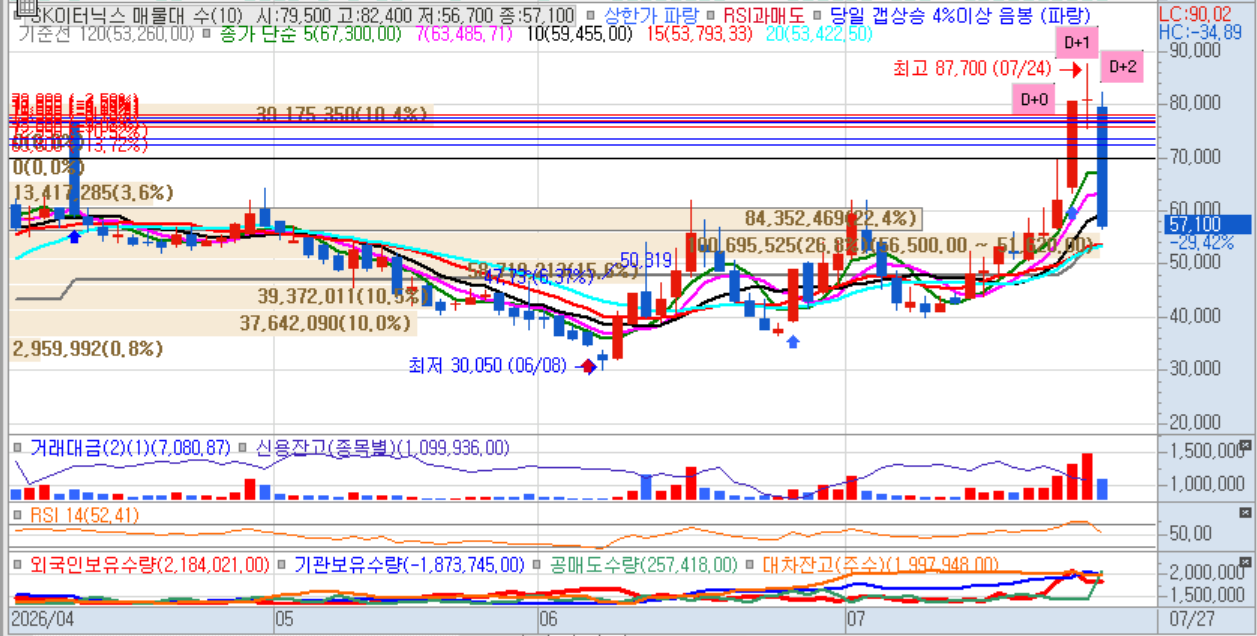Click the 37,642,090(10,0%) volume profile label
Viewport: 1257px width, 636px height.
326,324
